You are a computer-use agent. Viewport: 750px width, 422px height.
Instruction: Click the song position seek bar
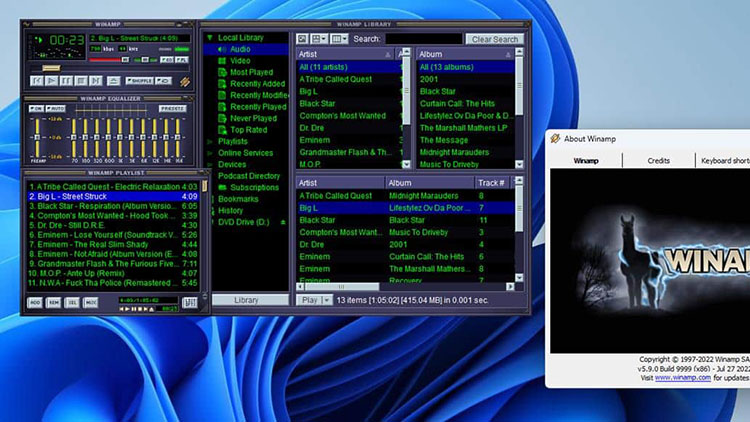pos(108,68)
